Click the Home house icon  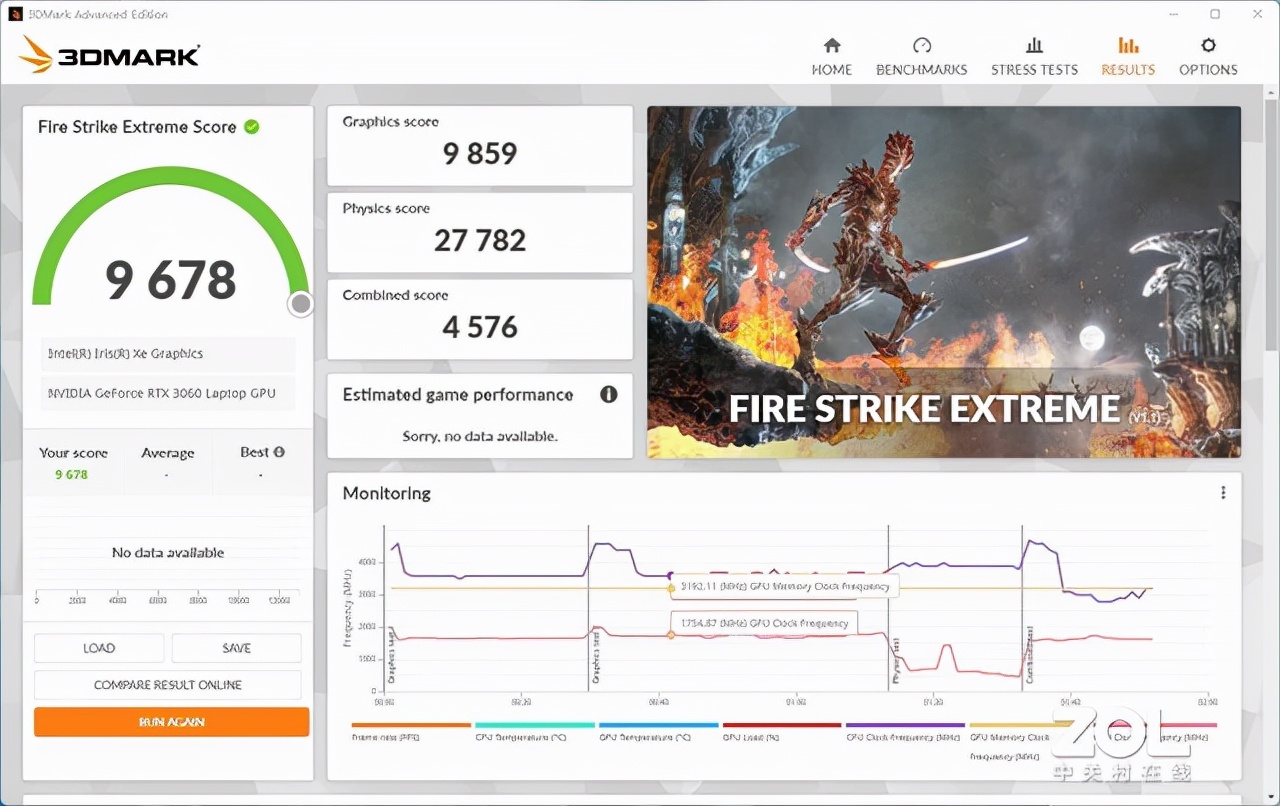coord(832,46)
